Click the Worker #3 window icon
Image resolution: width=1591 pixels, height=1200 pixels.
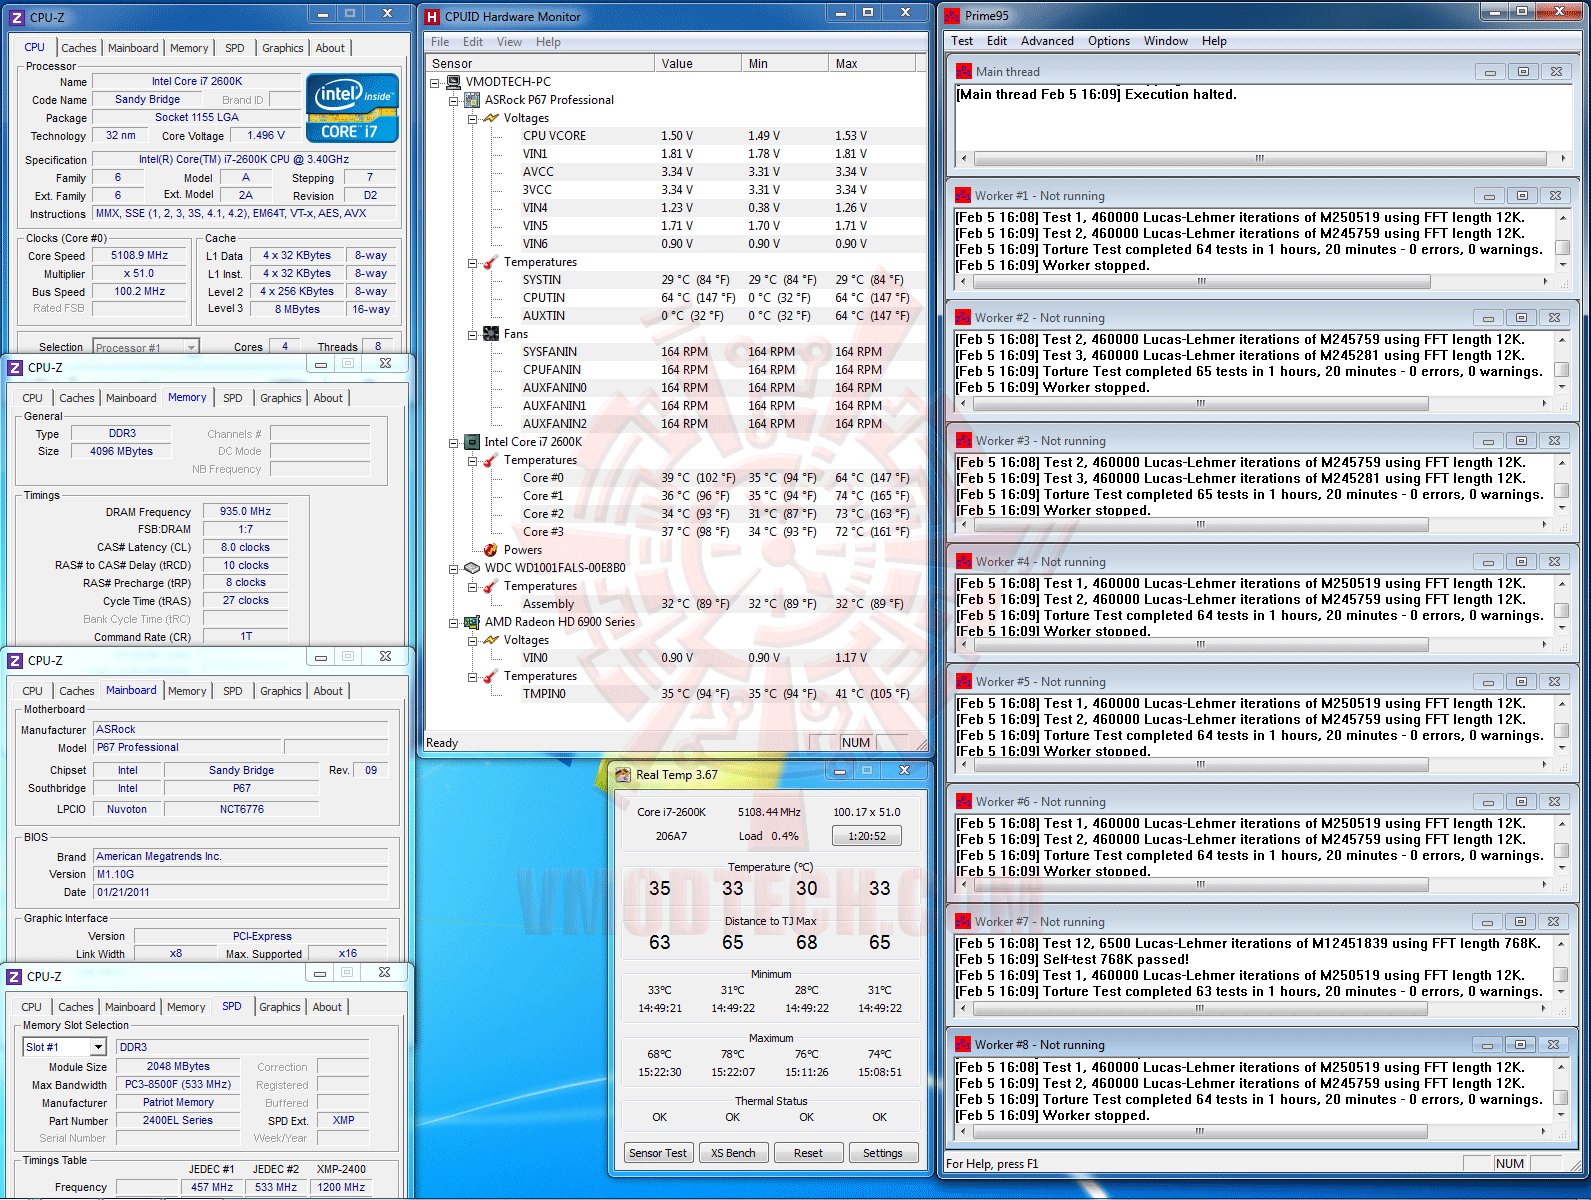[964, 441]
